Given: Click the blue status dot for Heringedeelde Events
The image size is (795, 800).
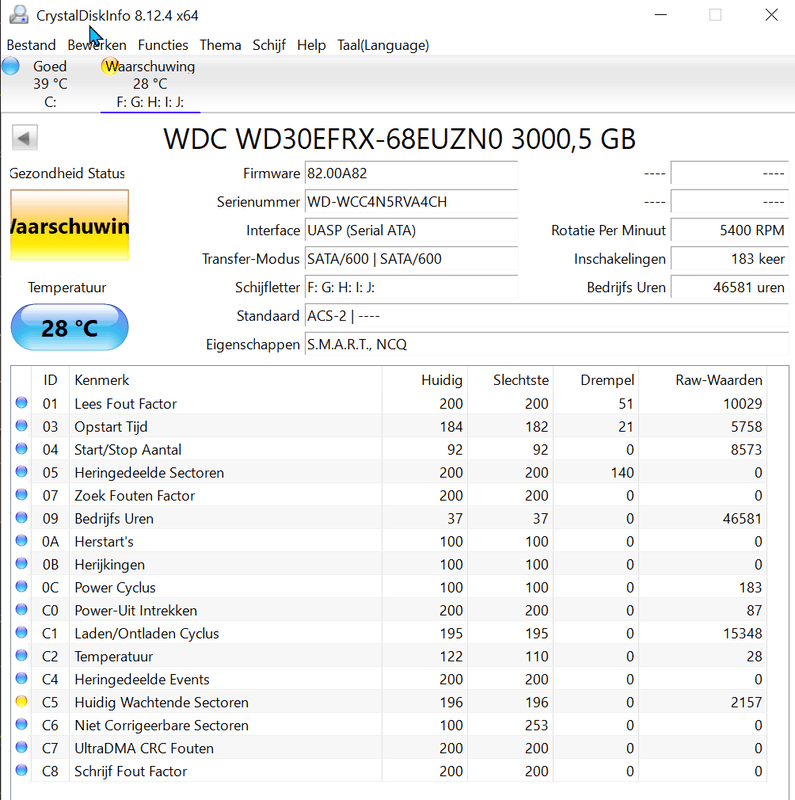Looking at the screenshot, I should [21, 679].
